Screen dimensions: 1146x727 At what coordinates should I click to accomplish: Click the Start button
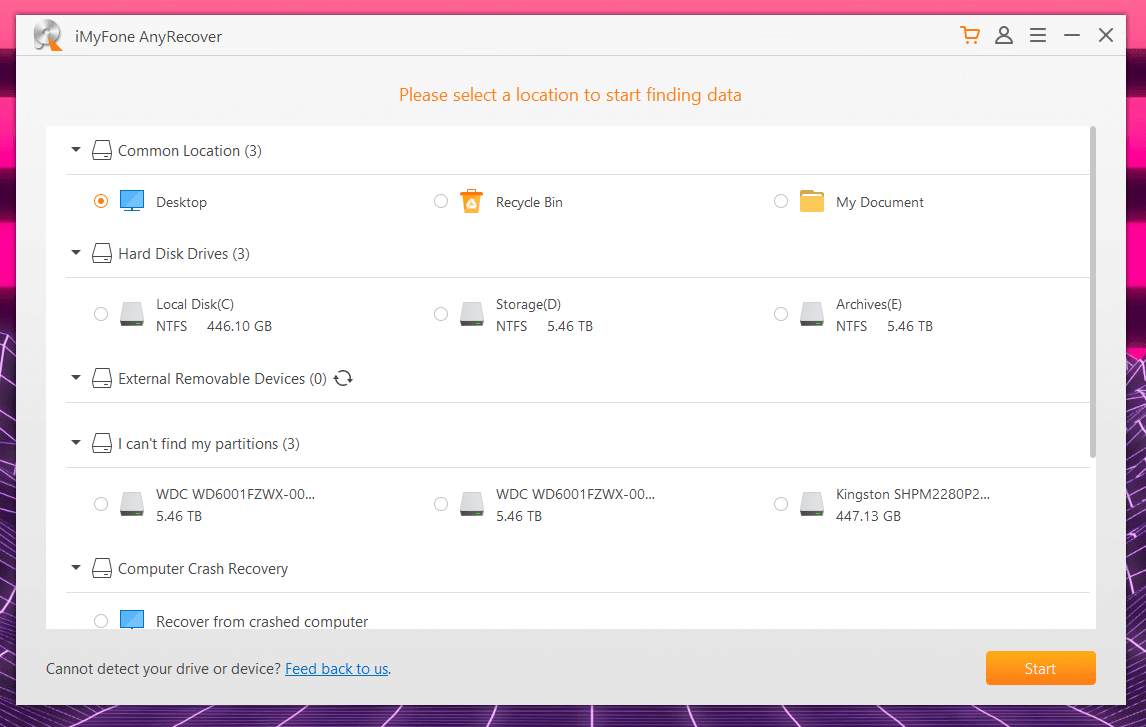click(x=1040, y=668)
